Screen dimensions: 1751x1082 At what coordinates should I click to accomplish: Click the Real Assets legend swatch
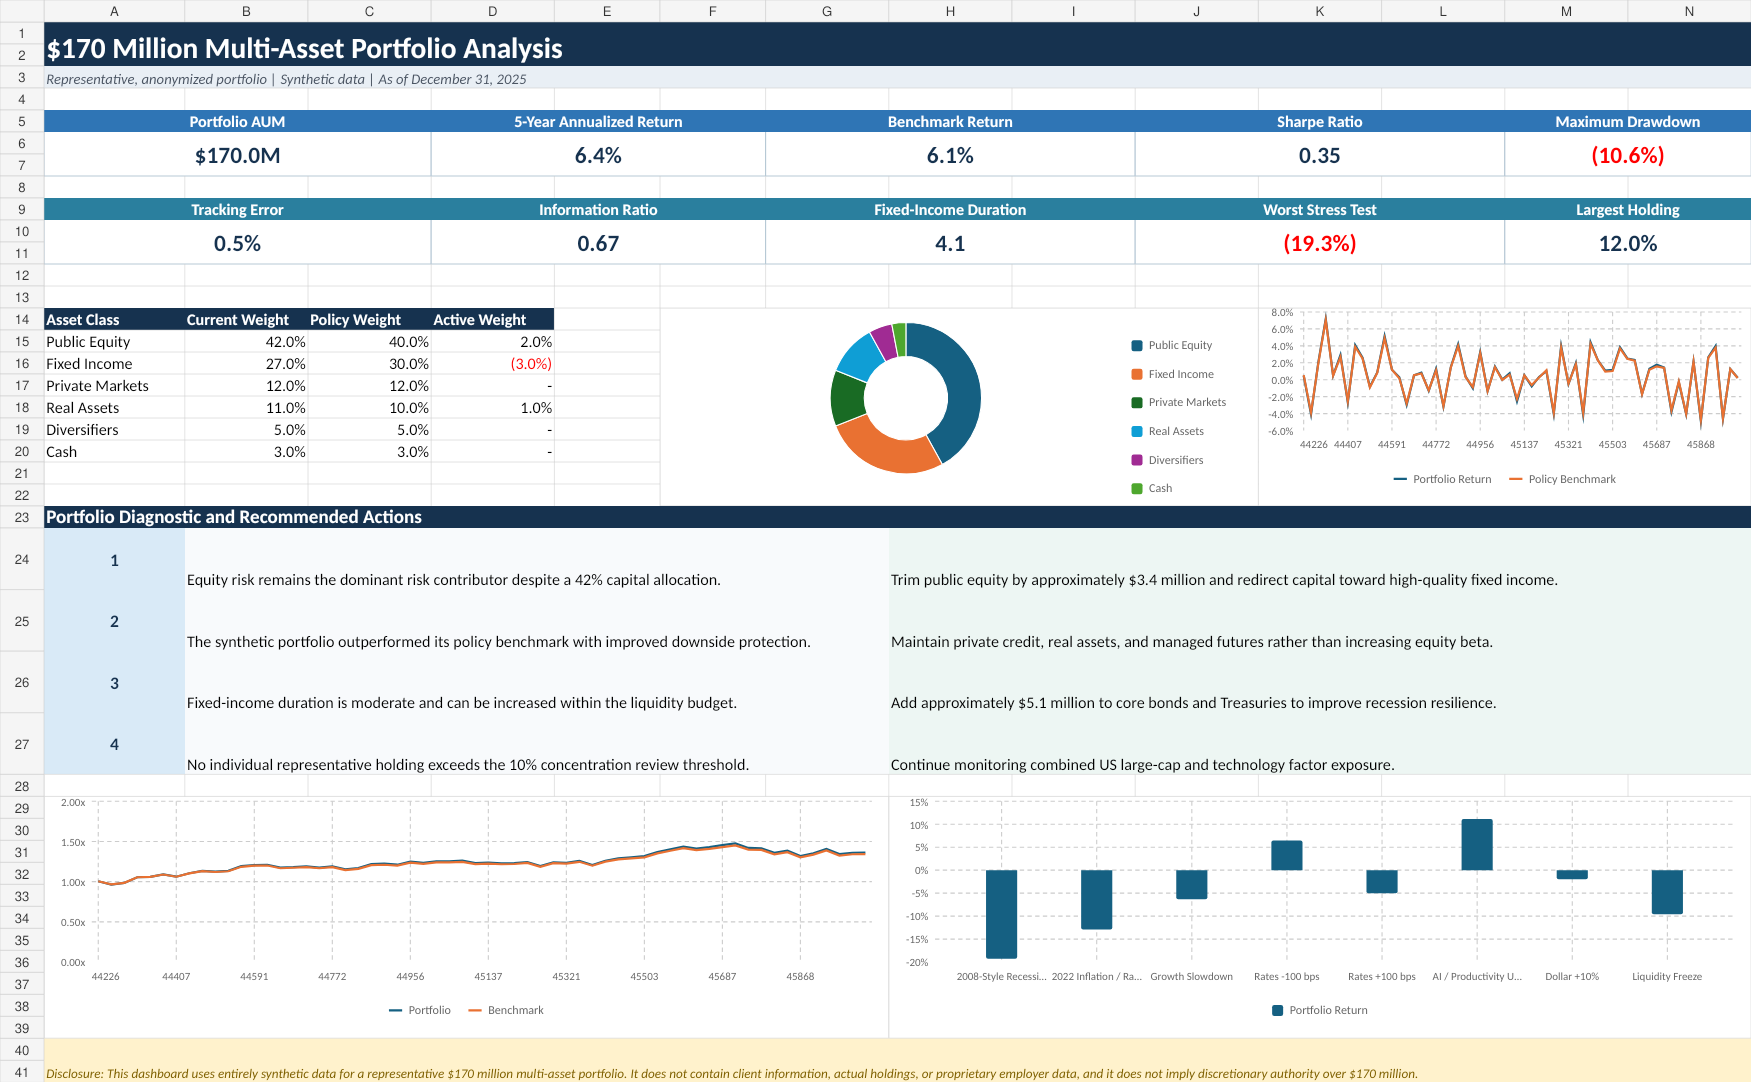pos(1136,431)
